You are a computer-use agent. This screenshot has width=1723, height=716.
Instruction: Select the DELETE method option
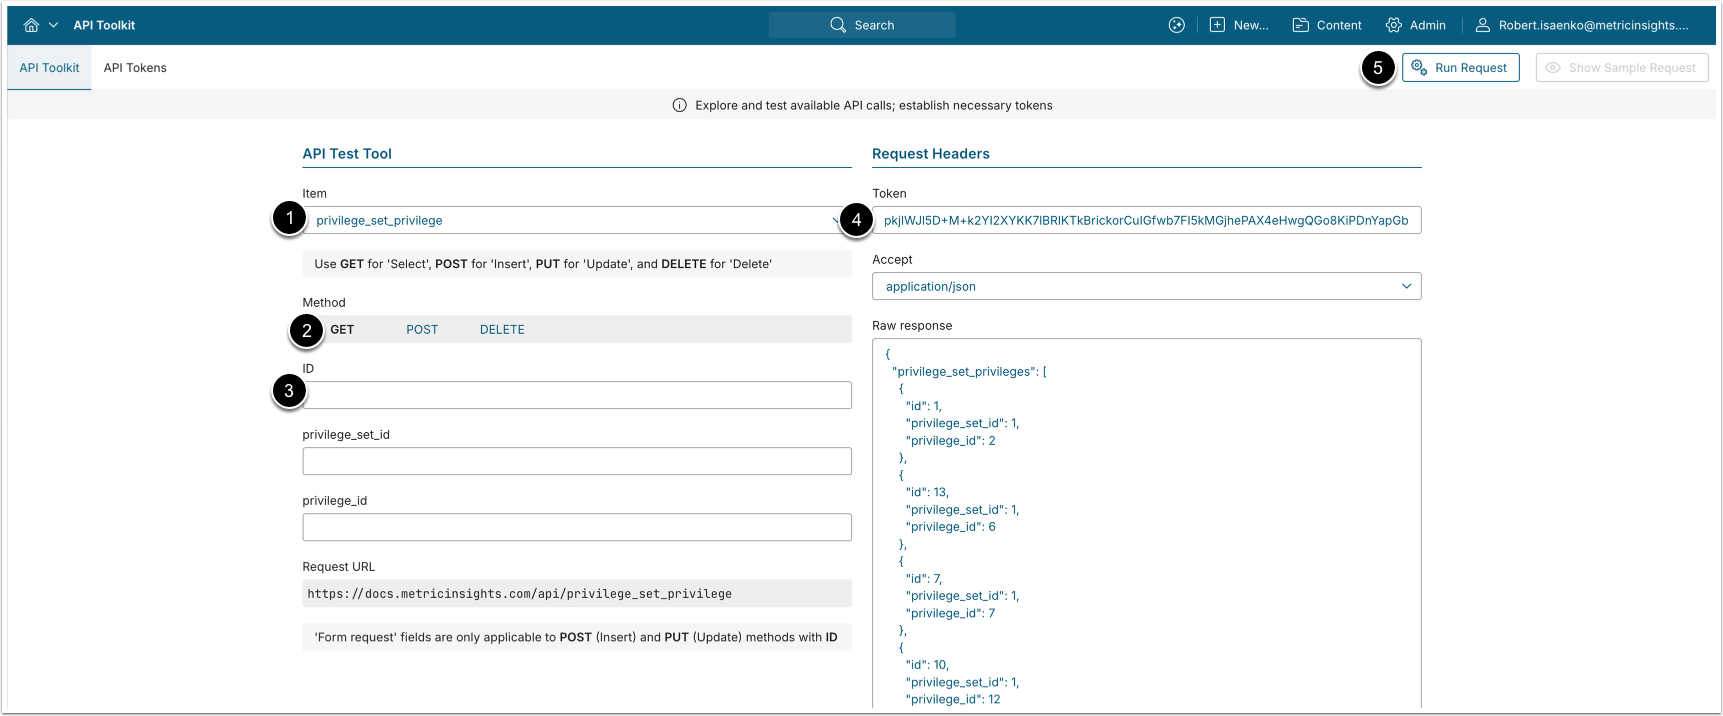[x=502, y=329]
